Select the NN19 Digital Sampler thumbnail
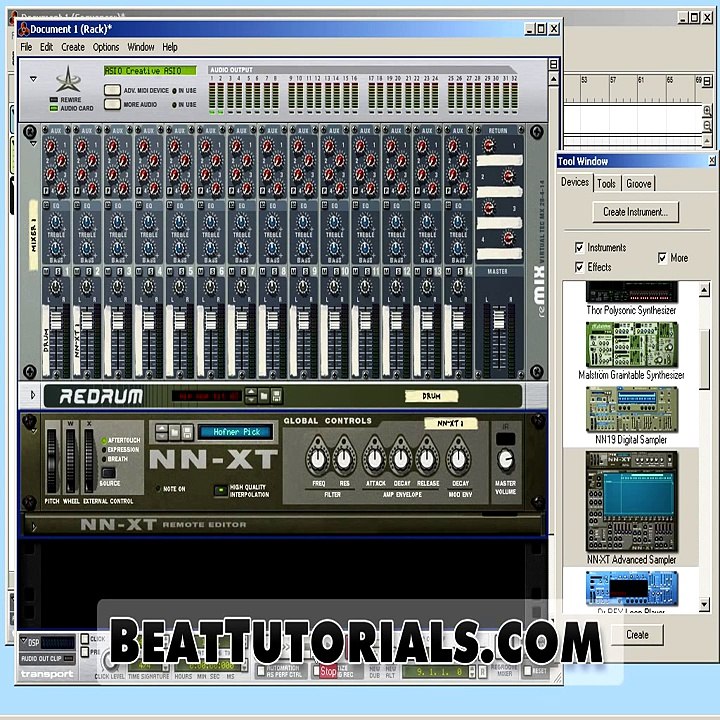This screenshot has height=720, width=720. pos(631,409)
